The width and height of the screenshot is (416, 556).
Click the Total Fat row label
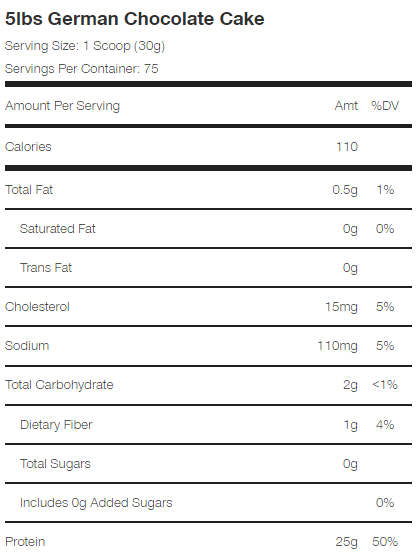29,190
